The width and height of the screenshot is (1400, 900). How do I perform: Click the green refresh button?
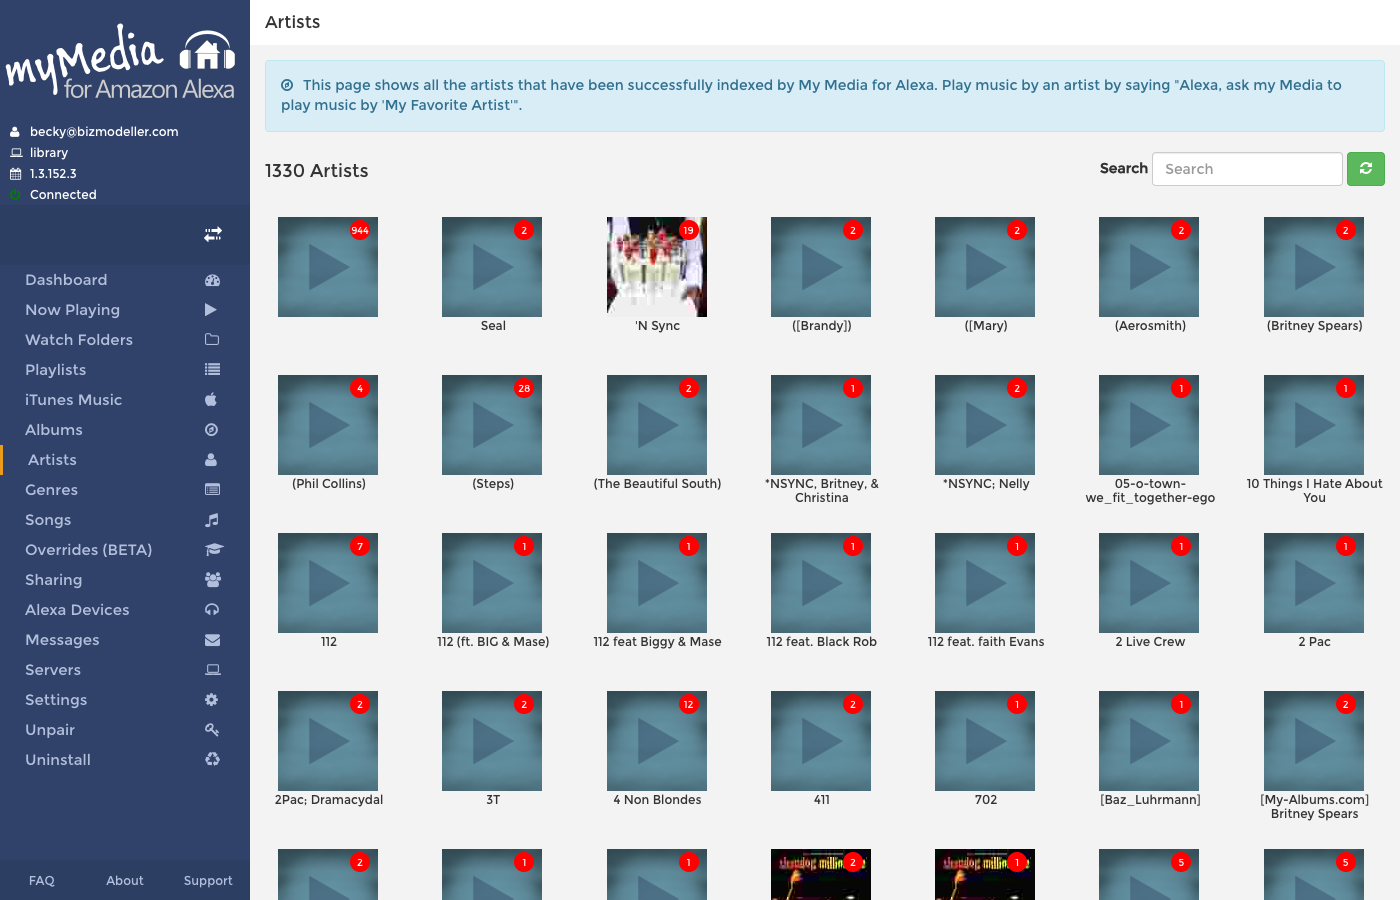click(1365, 169)
